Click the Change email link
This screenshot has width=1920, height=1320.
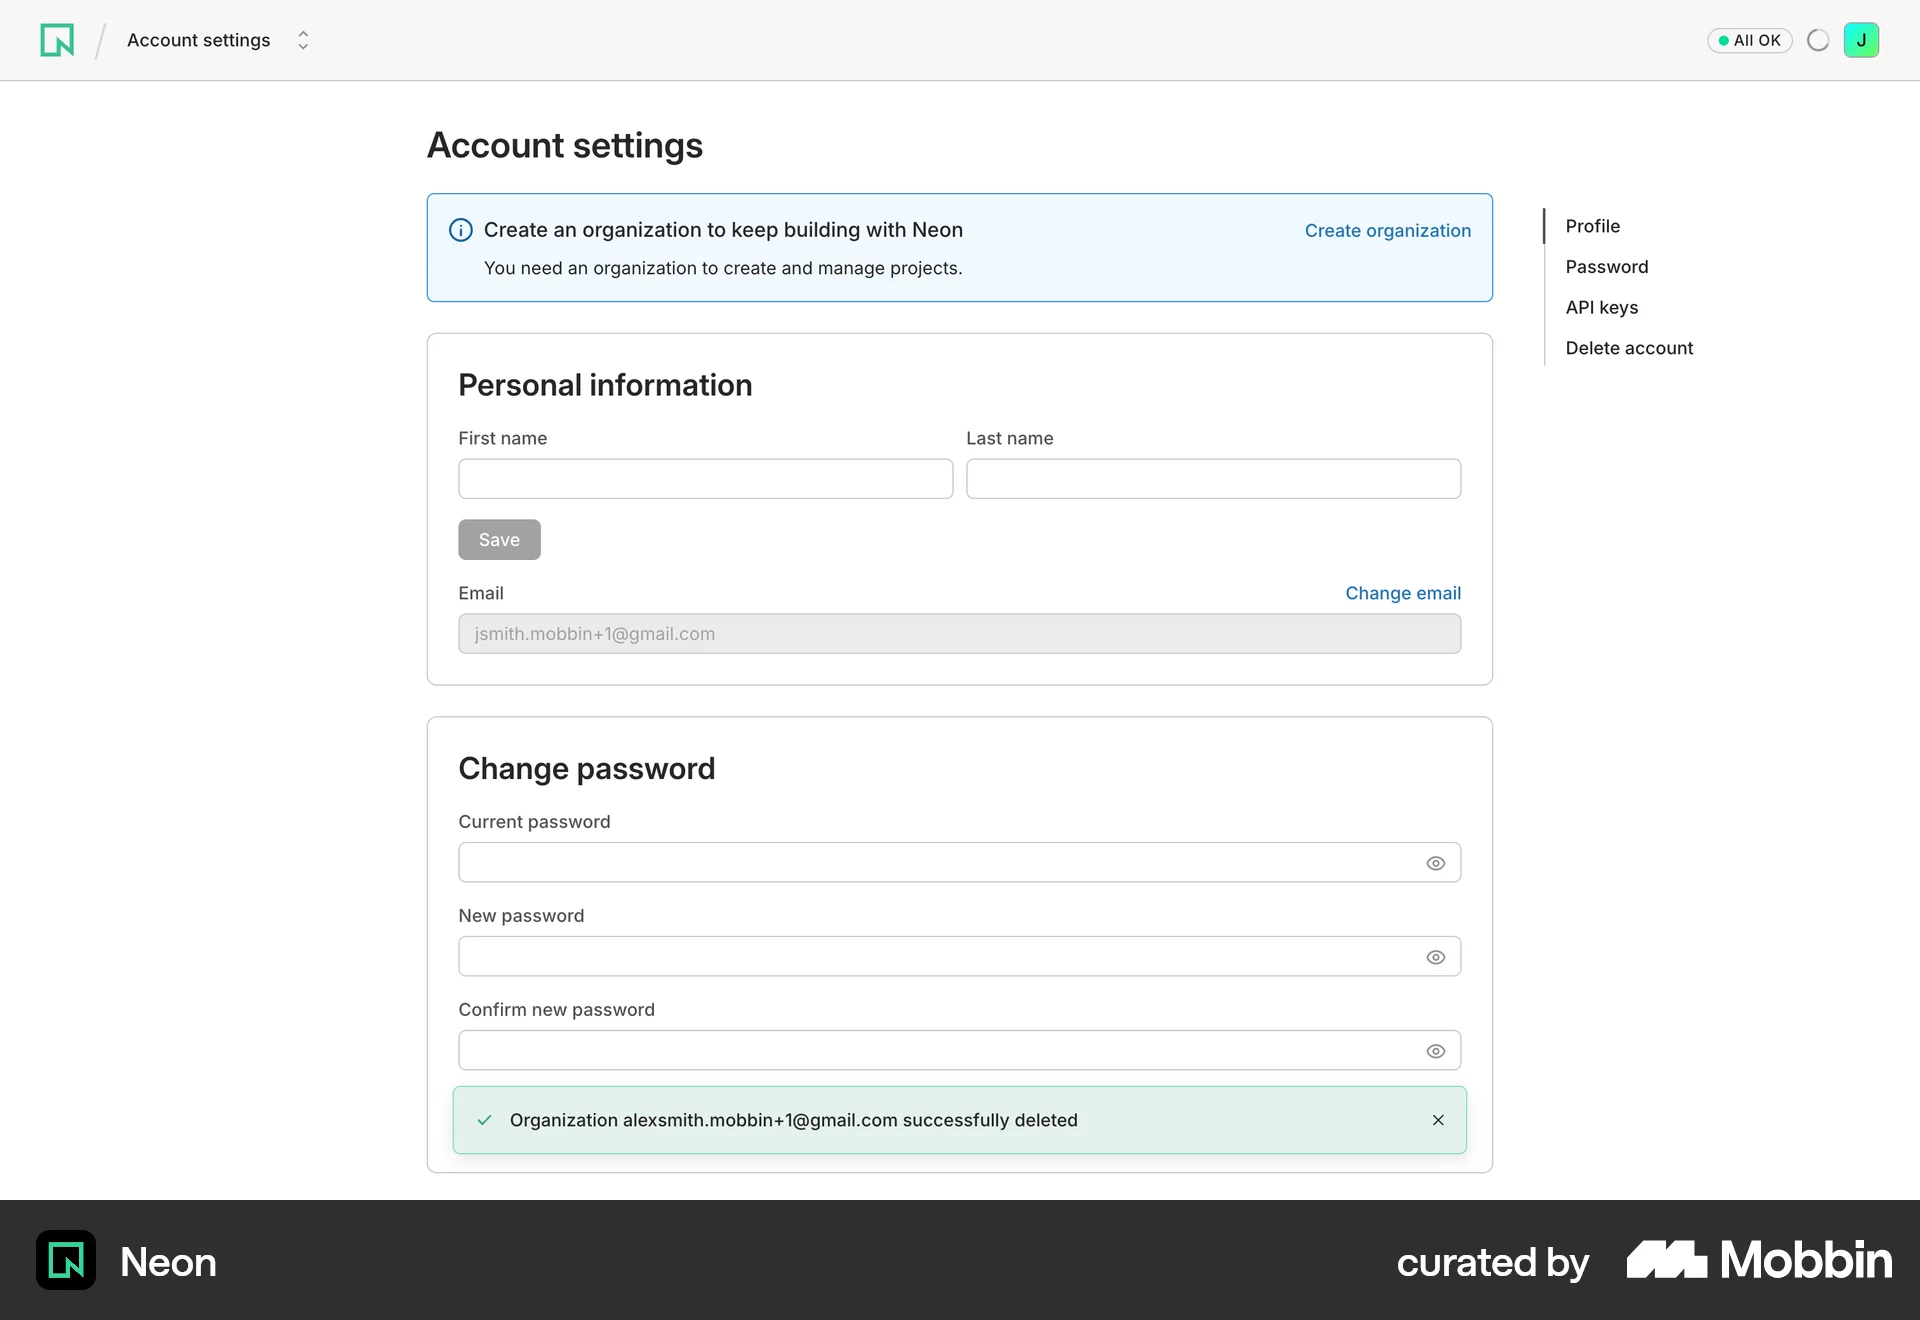pos(1403,593)
